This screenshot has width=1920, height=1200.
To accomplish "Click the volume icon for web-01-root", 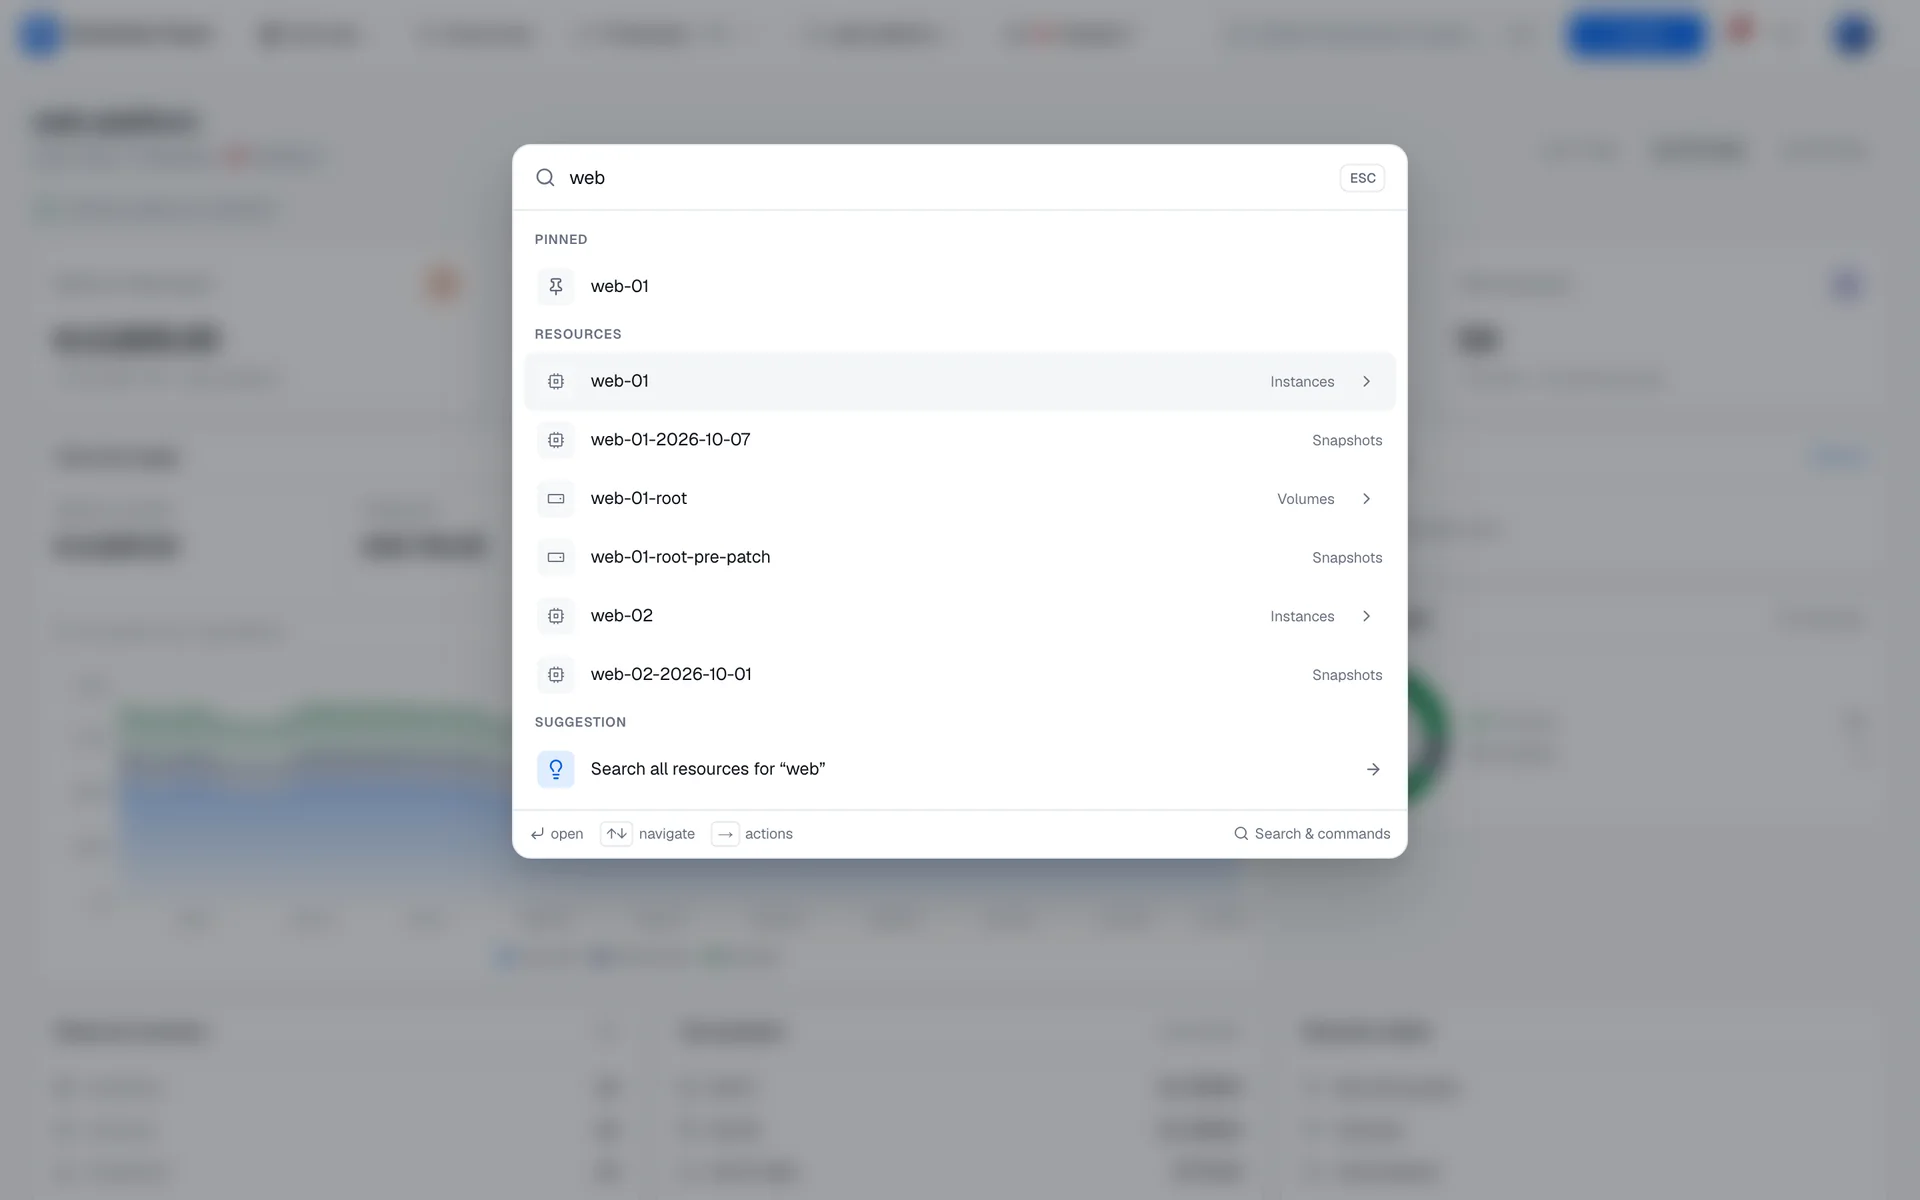I will pyautogui.click(x=556, y=499).
